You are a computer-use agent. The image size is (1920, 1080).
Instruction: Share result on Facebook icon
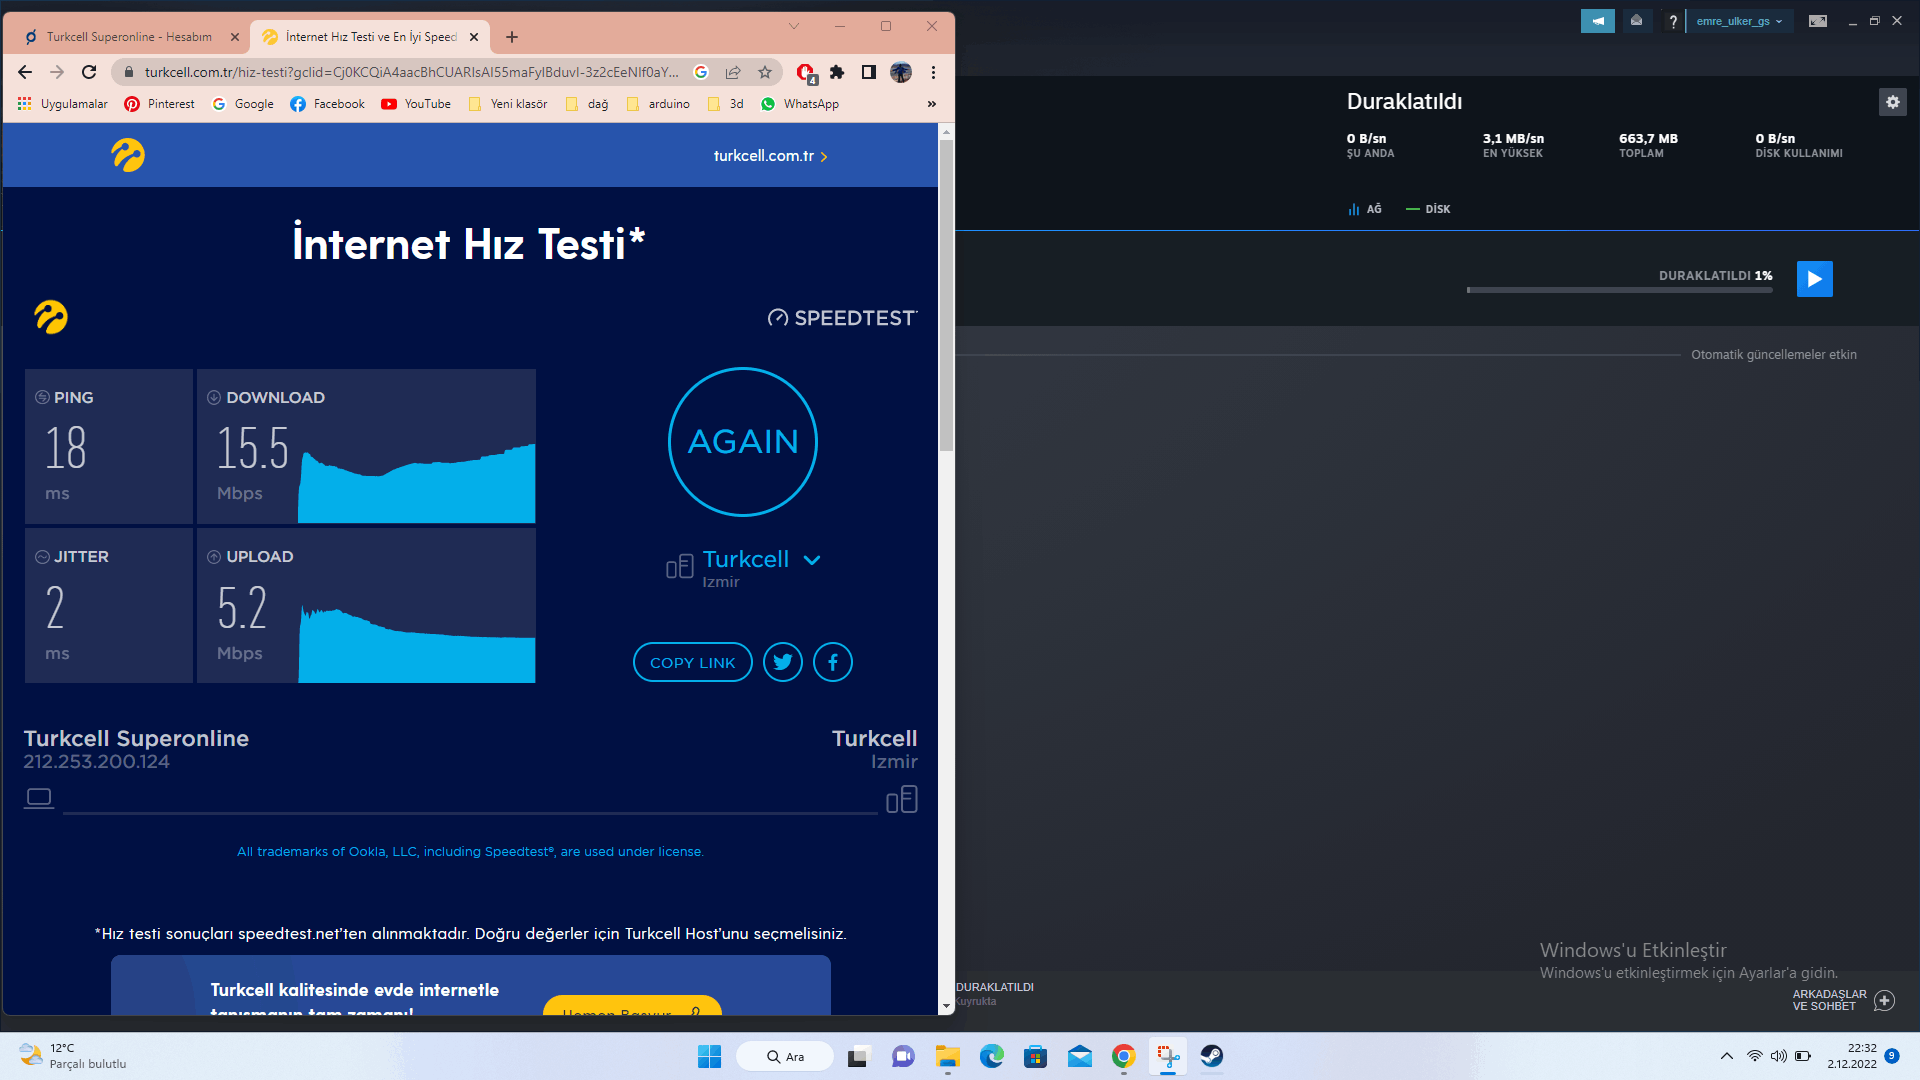point(833,662)
